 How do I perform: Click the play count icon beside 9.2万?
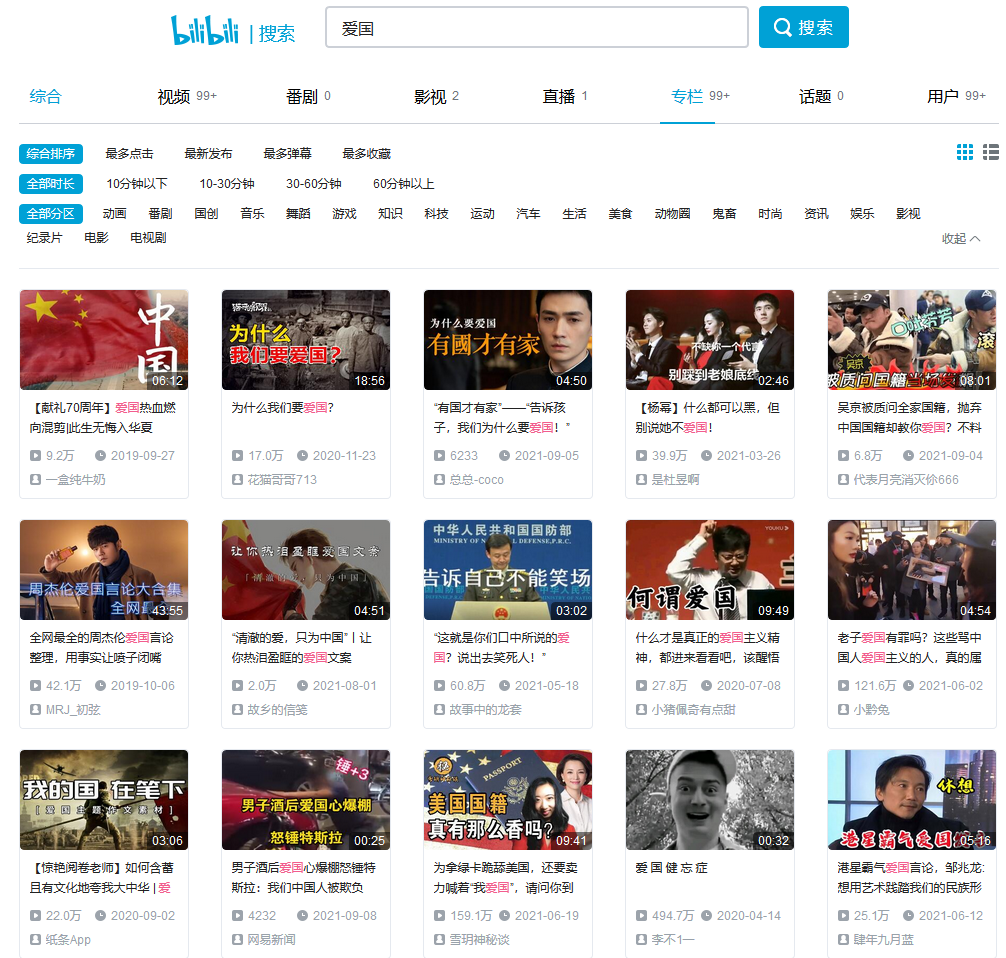click(x=36, y=456)
